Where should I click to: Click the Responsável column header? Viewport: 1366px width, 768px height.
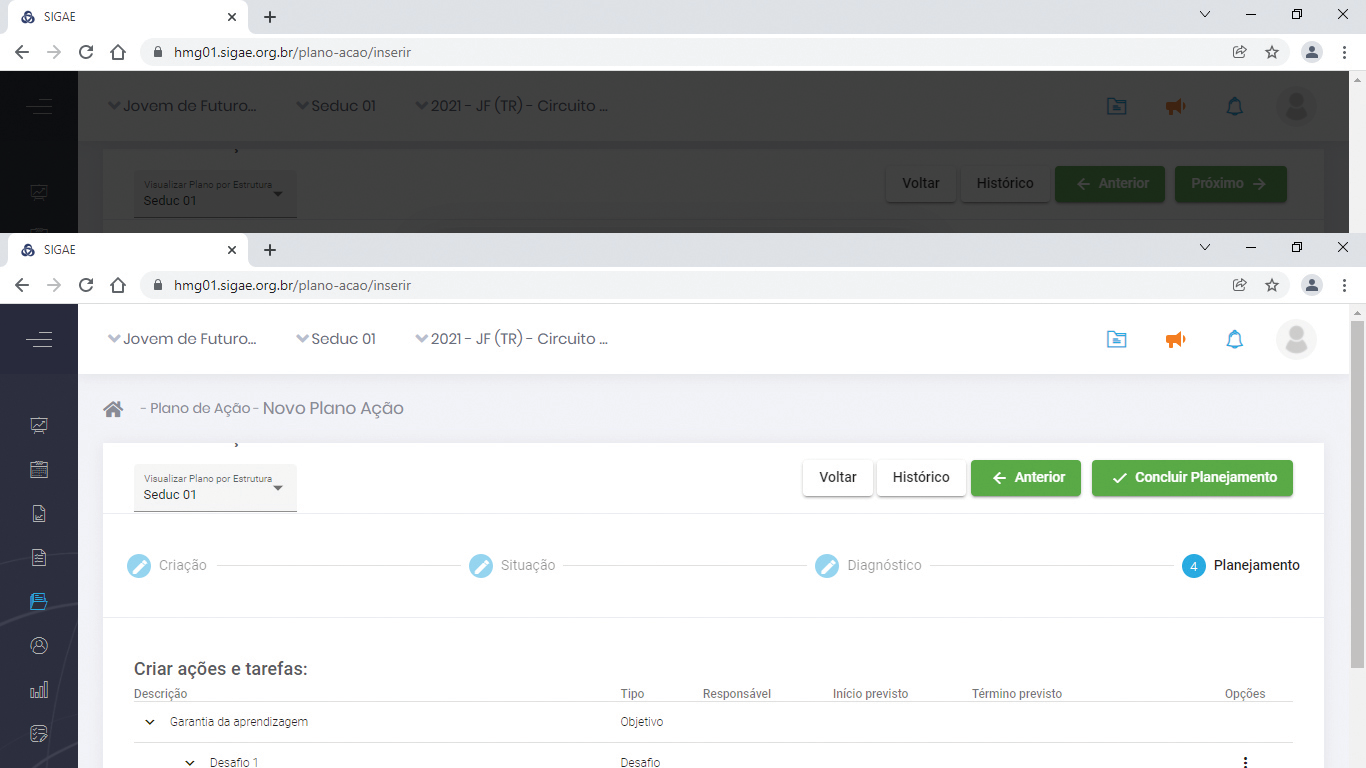pyautogui.click(x=737, y=694)
